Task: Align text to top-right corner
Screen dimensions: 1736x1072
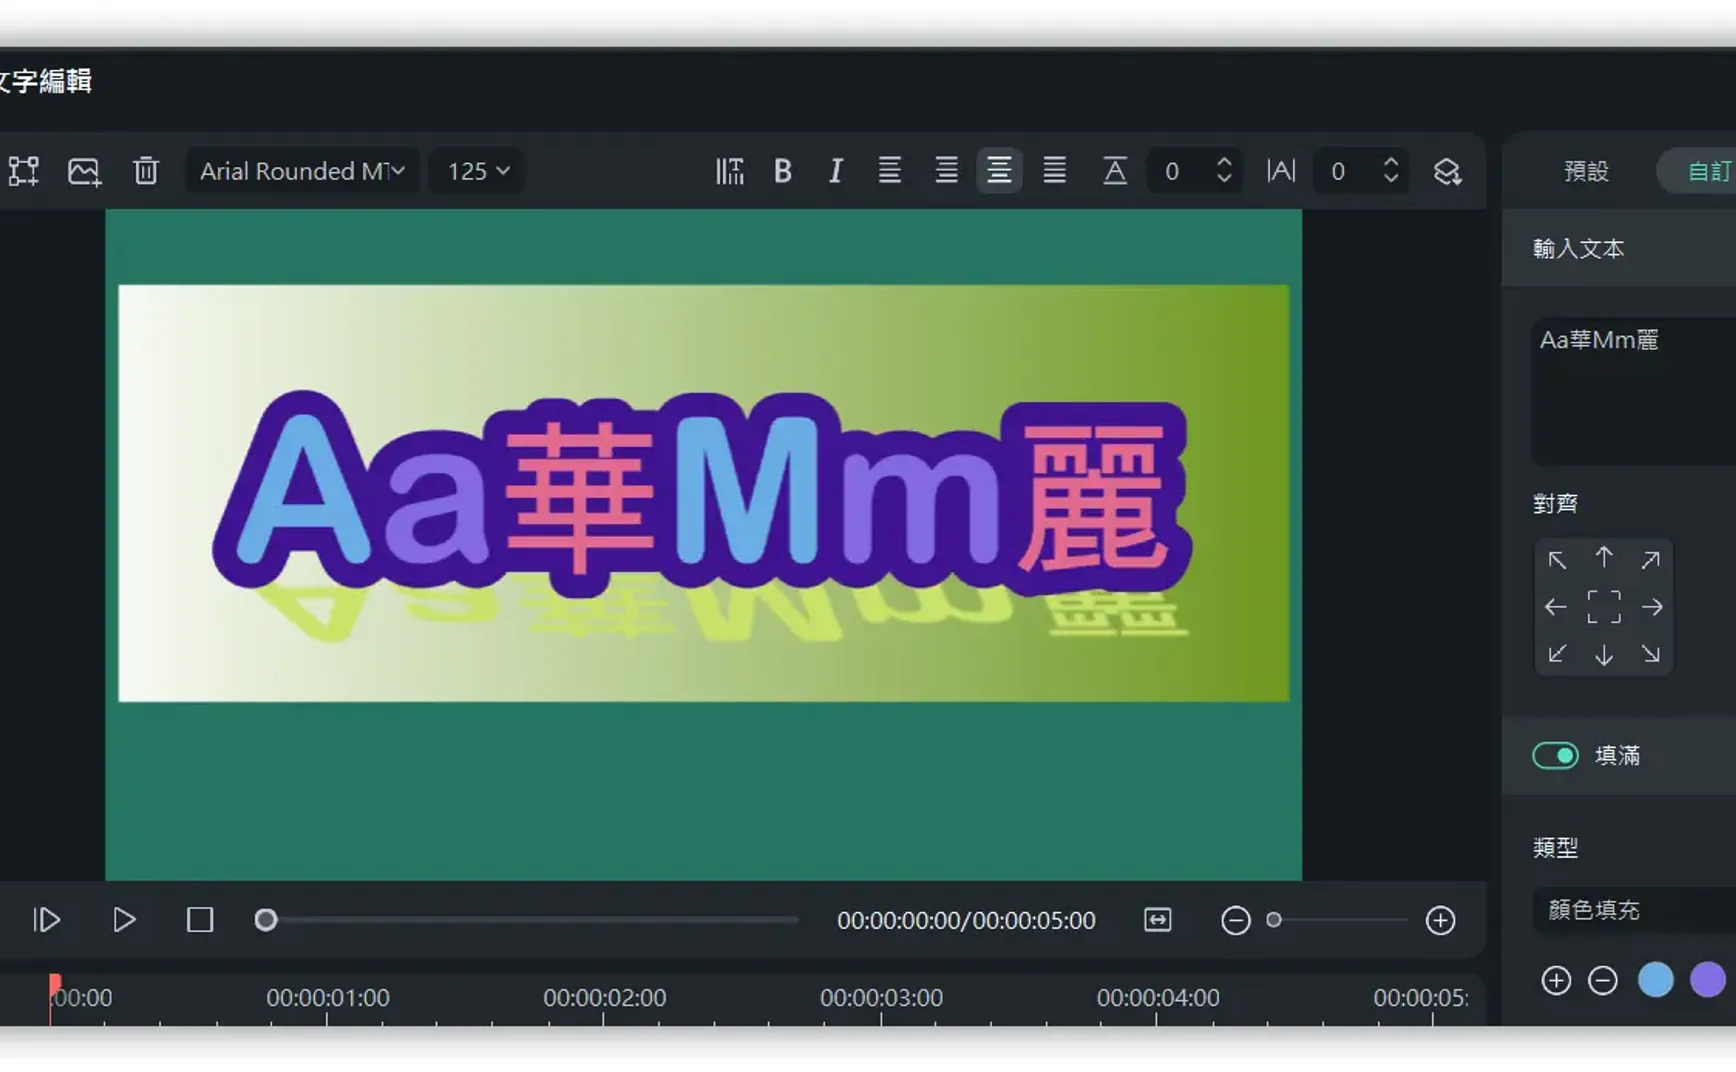Action: [x=1651, y=560]
